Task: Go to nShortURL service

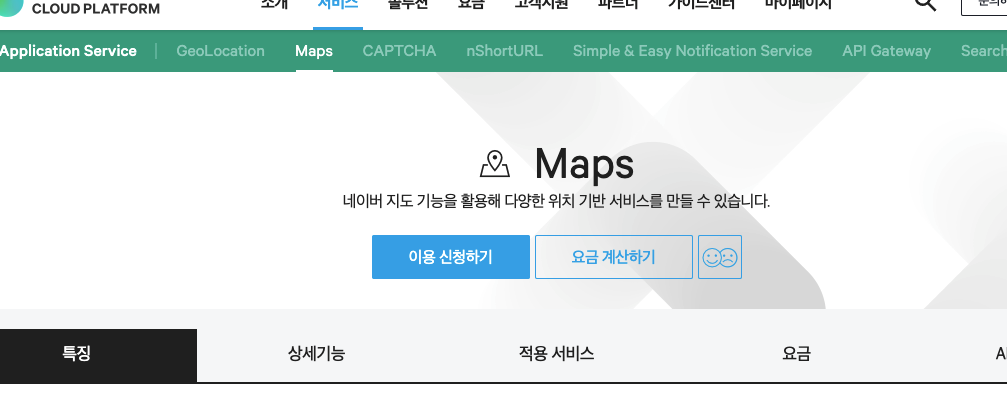Action: click(x=505, y=51)
